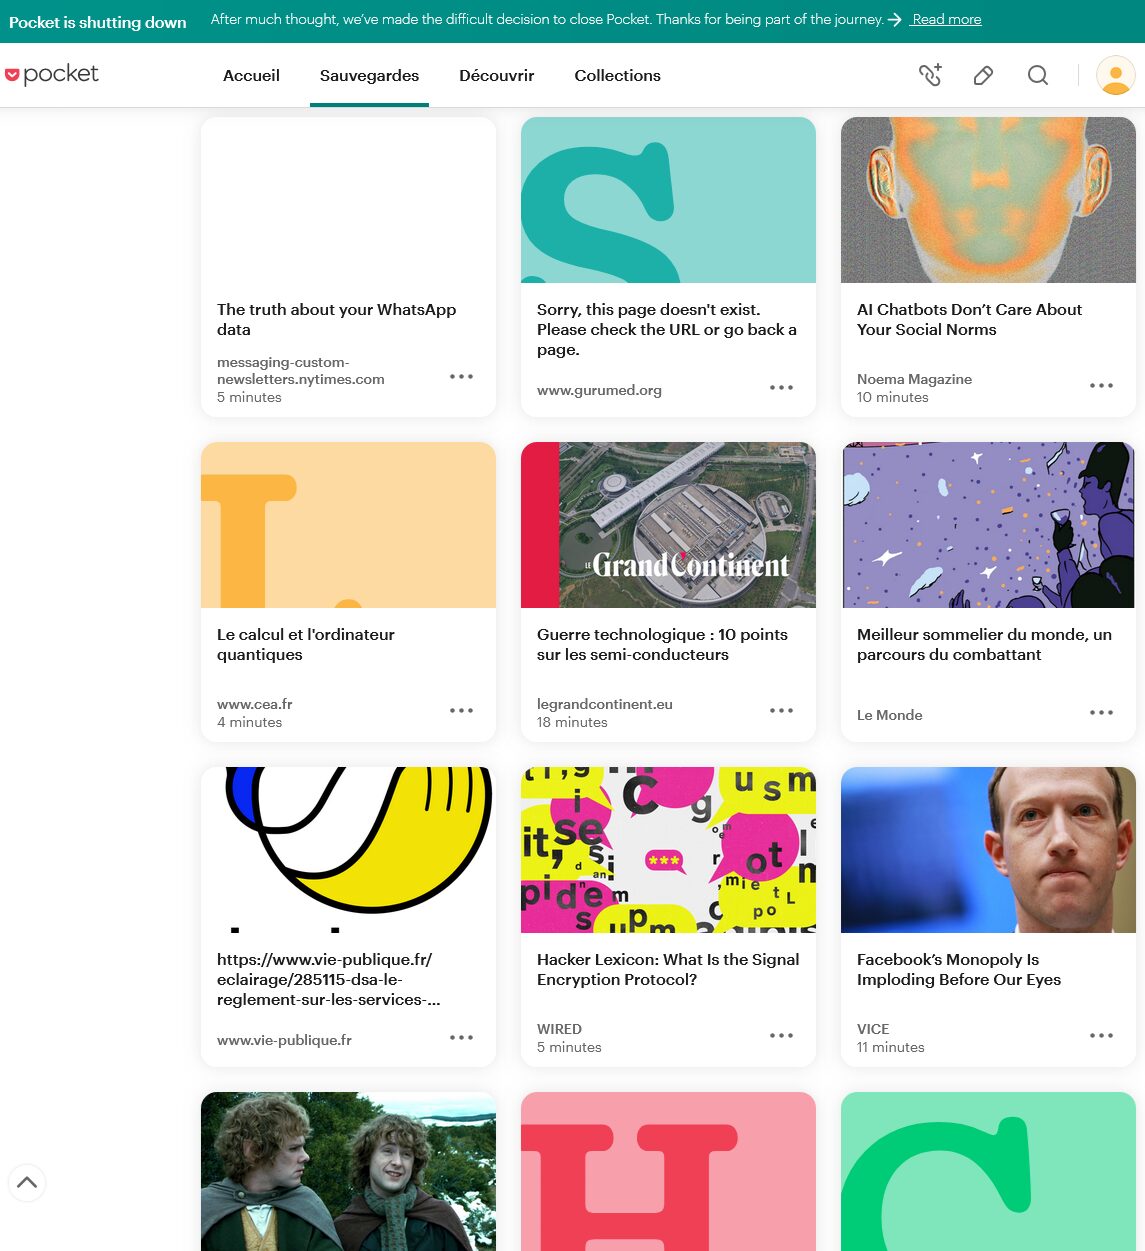This screenshot has height=1251, width=1145.
Task: Click the yellow smiley thumbnail of vie-publique card
Action: pyautogui.click(x=348, y=850)
